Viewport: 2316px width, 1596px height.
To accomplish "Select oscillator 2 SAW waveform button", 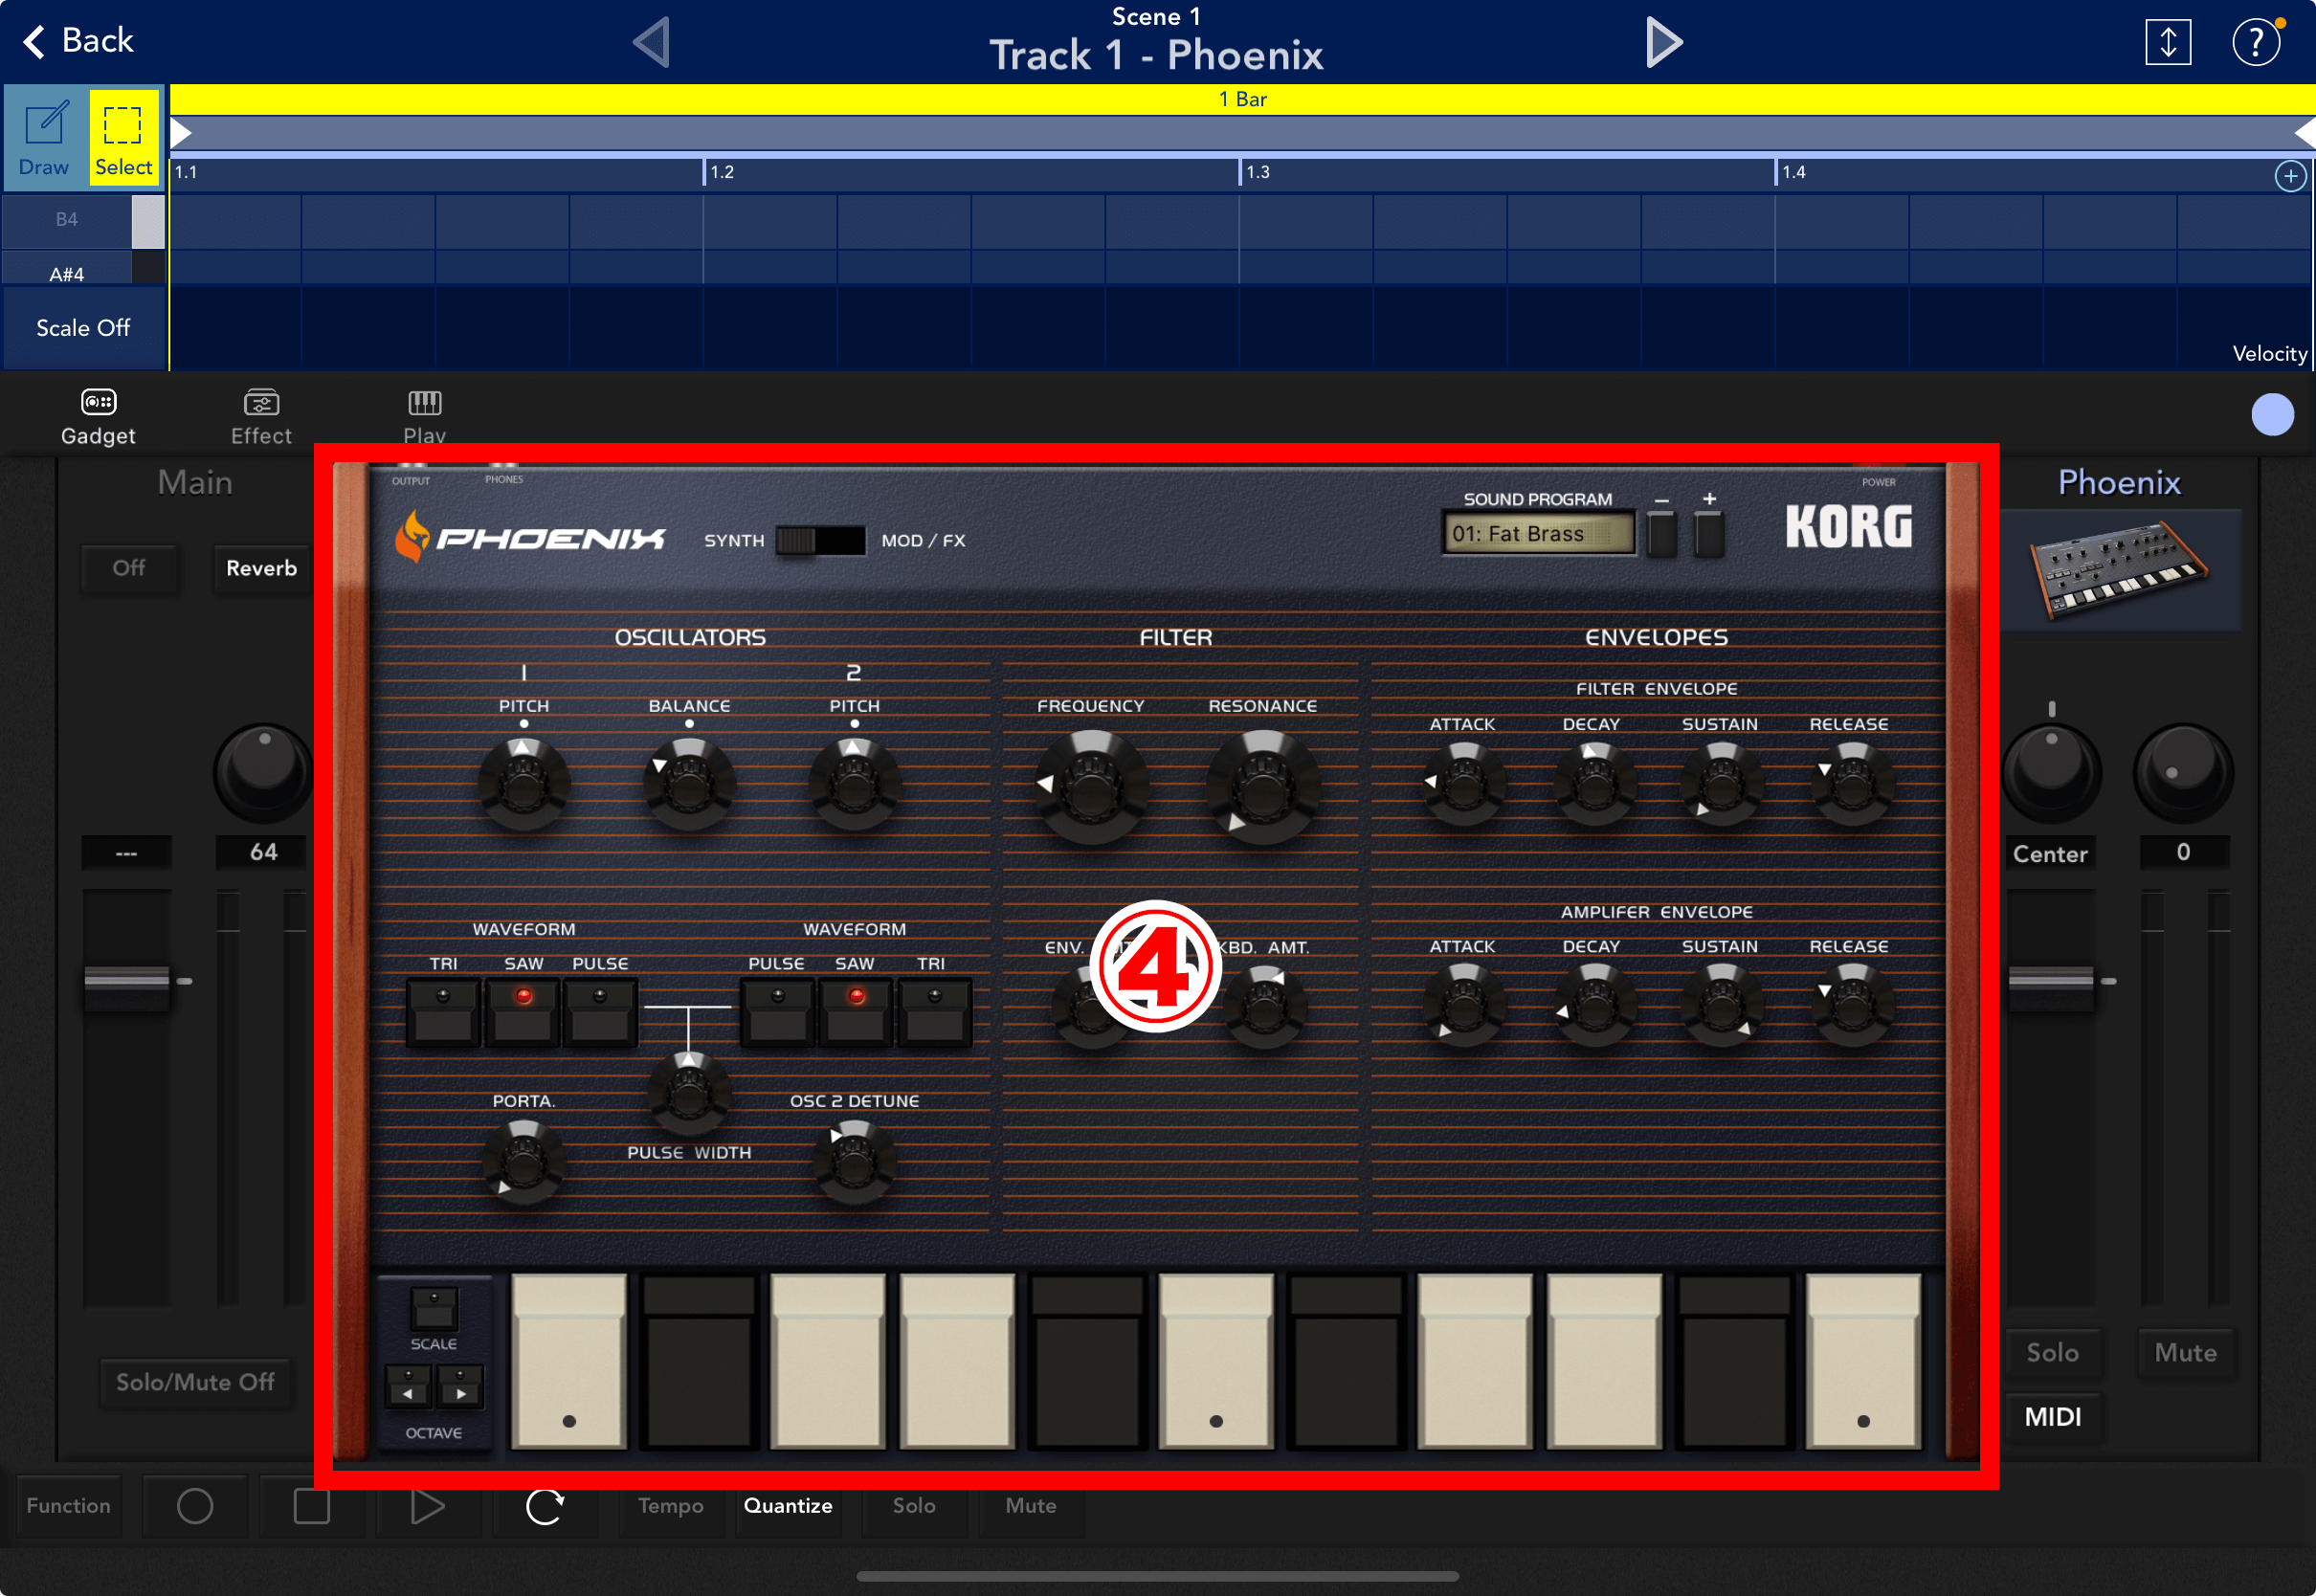I will pos(855,1012).
